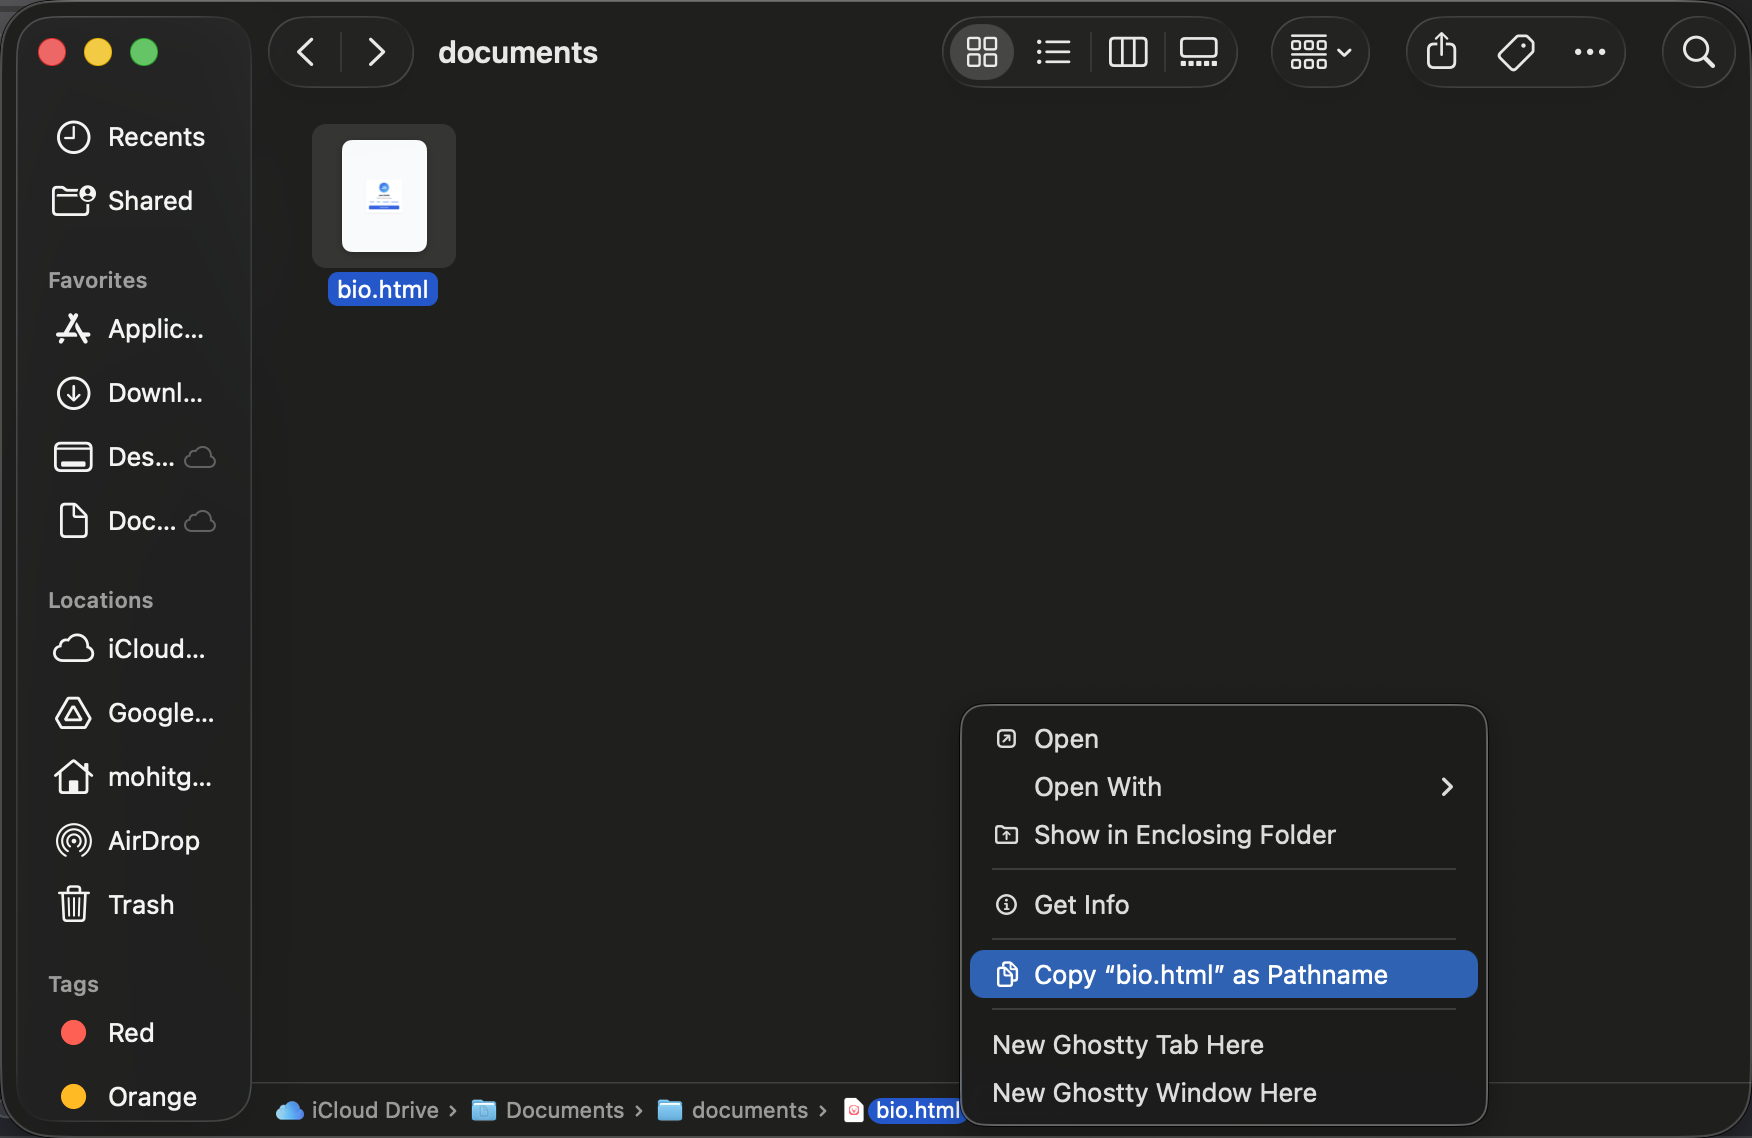Go forward with the forward arrow
The image size is (1752, 1138).
click(376, 52)
